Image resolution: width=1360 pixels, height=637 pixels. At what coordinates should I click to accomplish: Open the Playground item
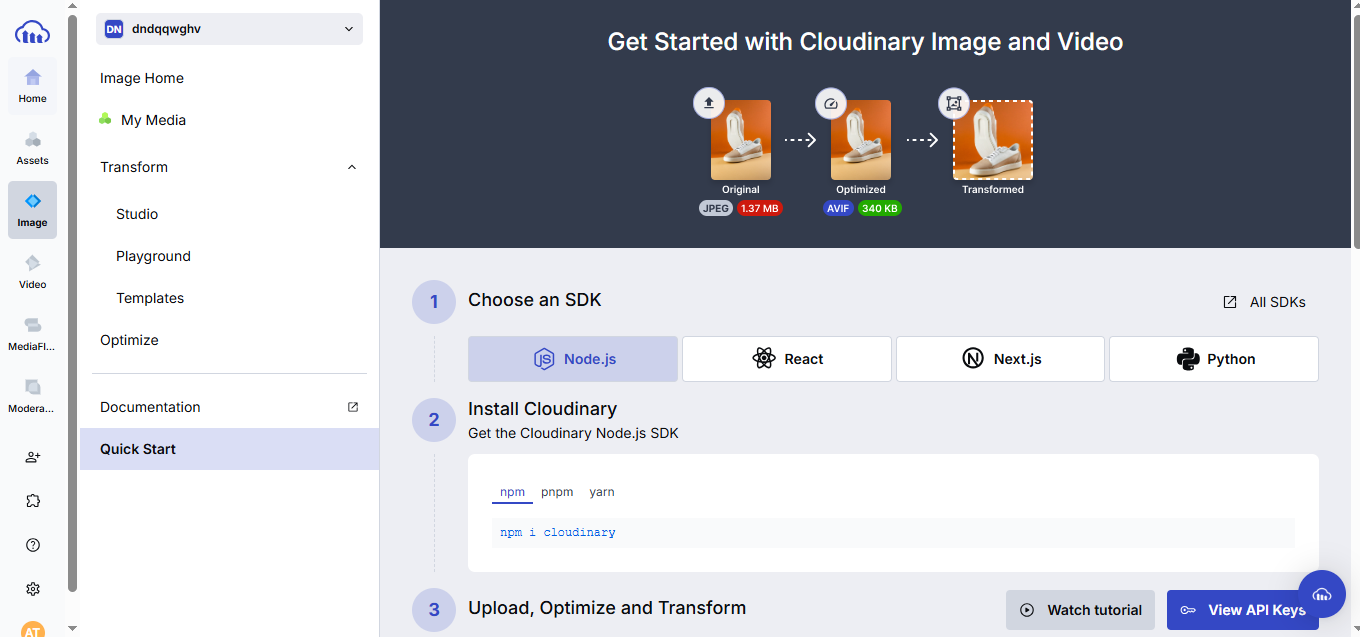[x=153, y=256]
